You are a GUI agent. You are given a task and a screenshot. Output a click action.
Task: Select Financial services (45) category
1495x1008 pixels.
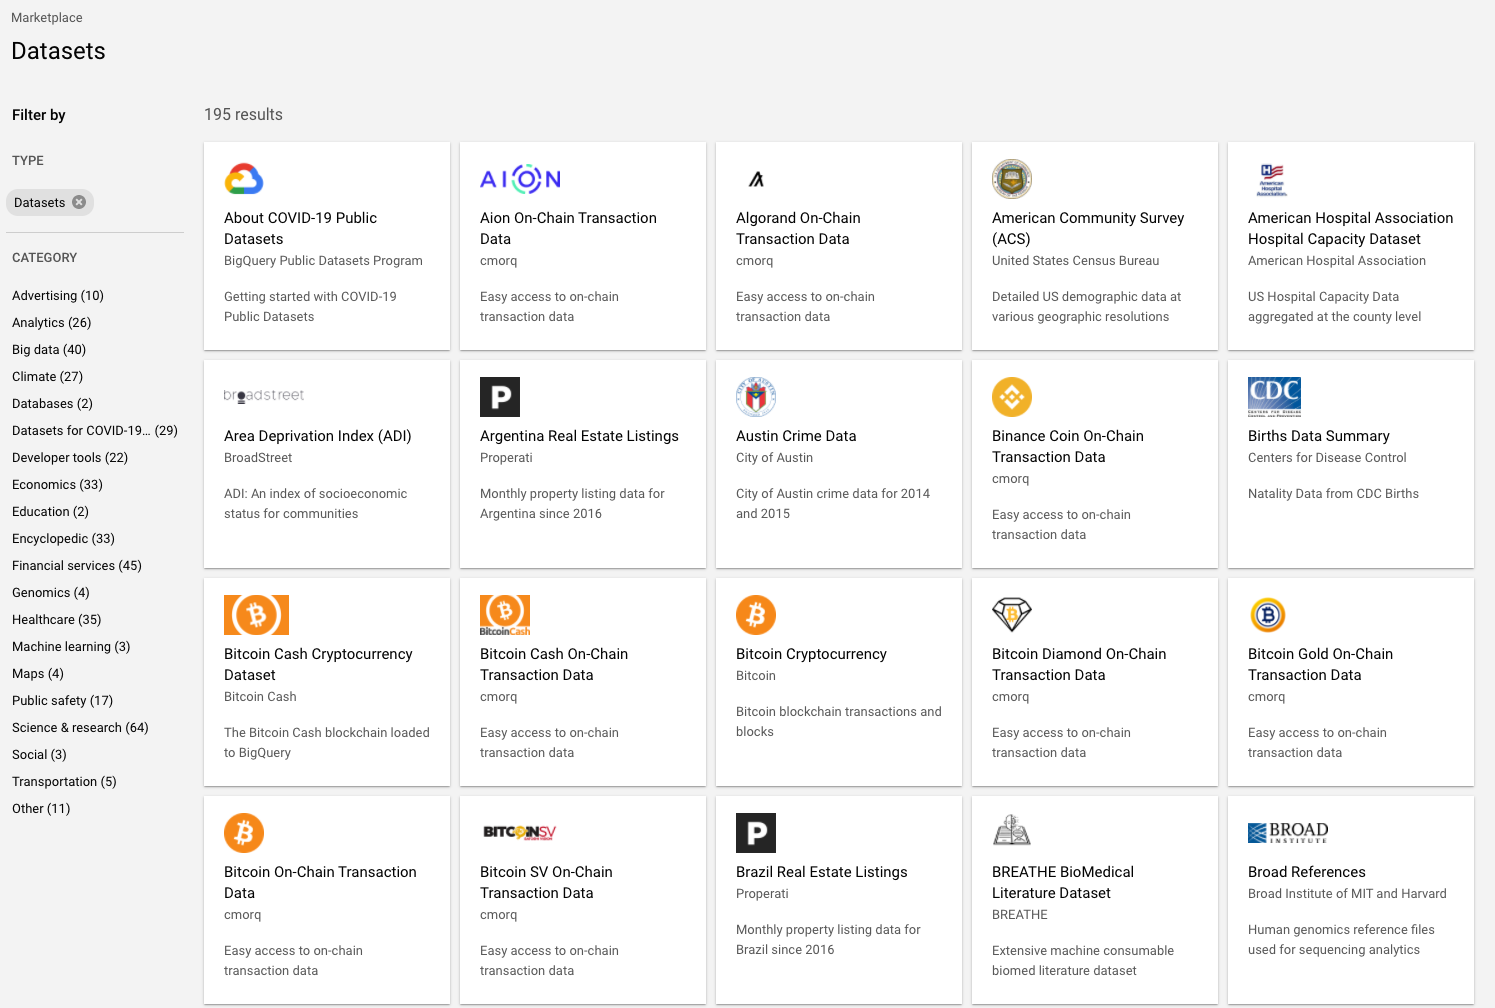pos(77,566)
